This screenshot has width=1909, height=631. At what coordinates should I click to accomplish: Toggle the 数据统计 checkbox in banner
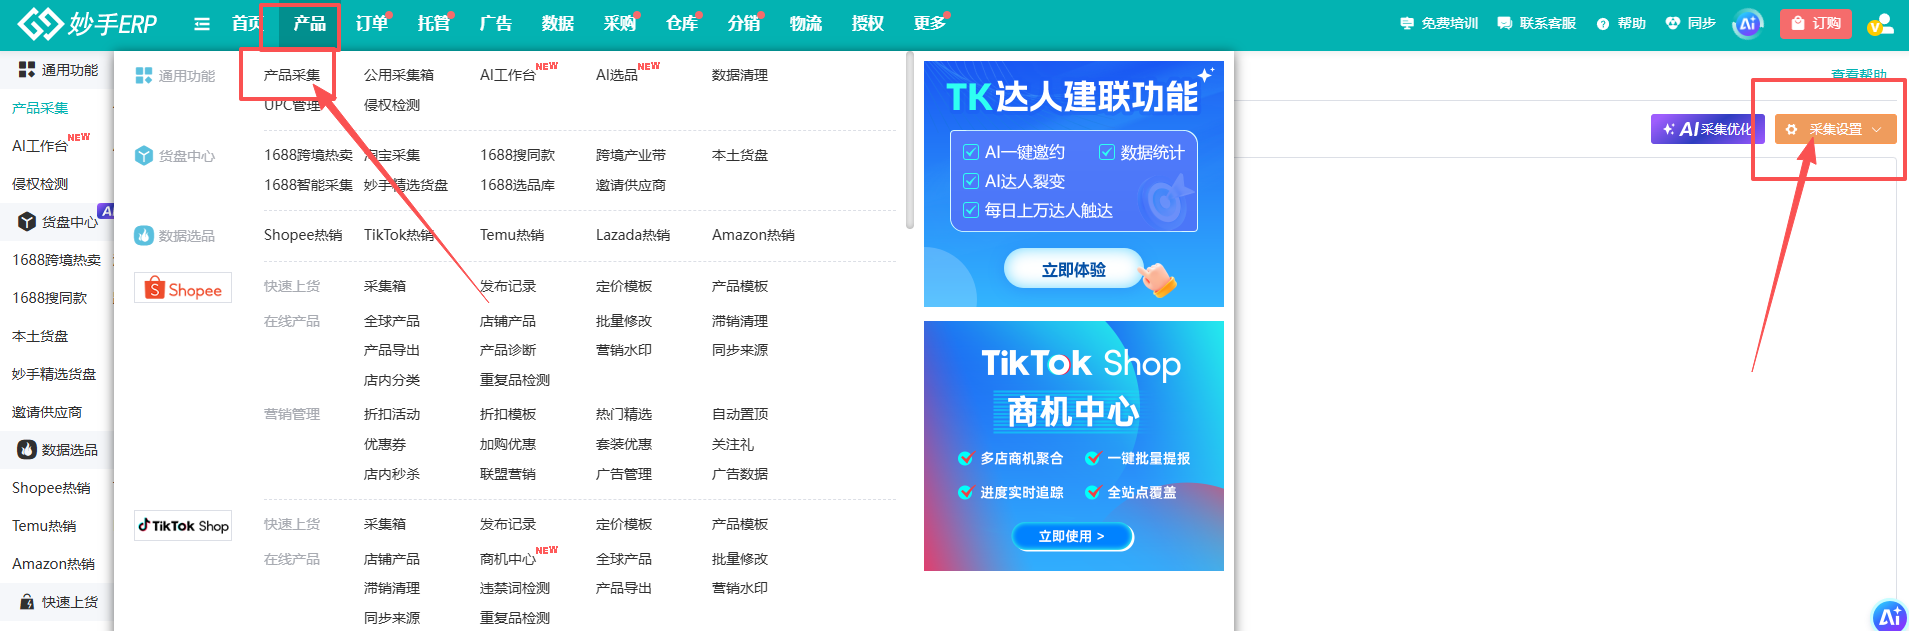(1106, 152)
